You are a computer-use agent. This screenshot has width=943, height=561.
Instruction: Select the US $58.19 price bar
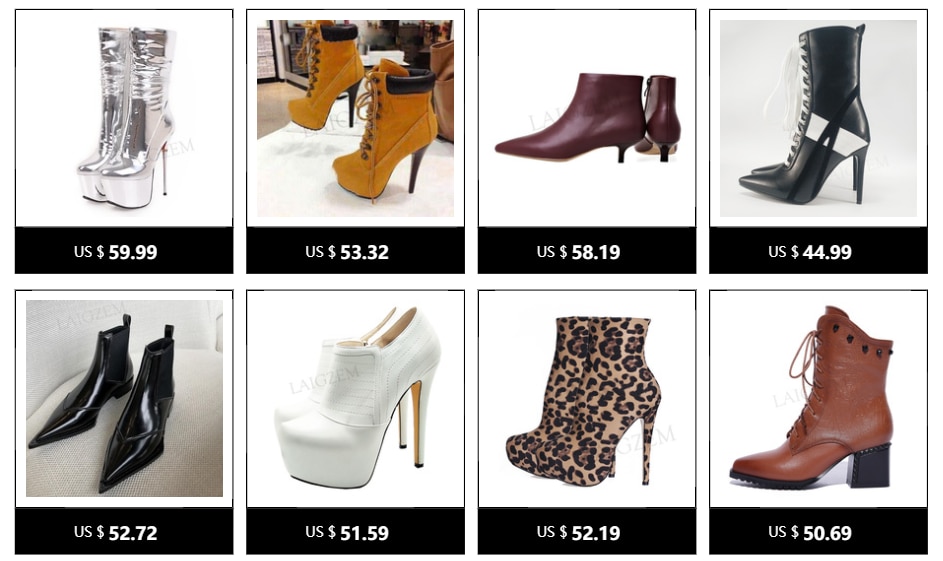[587, 251]
